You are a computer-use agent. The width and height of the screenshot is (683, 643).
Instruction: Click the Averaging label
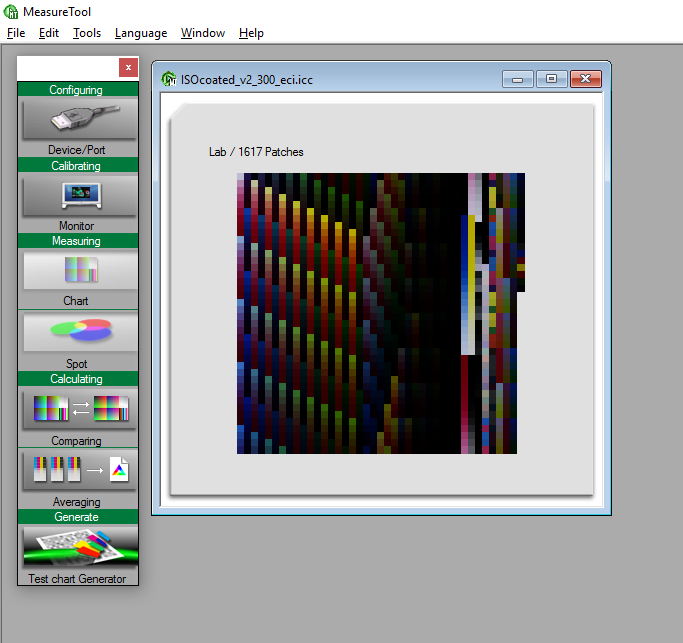coord(77,502)
